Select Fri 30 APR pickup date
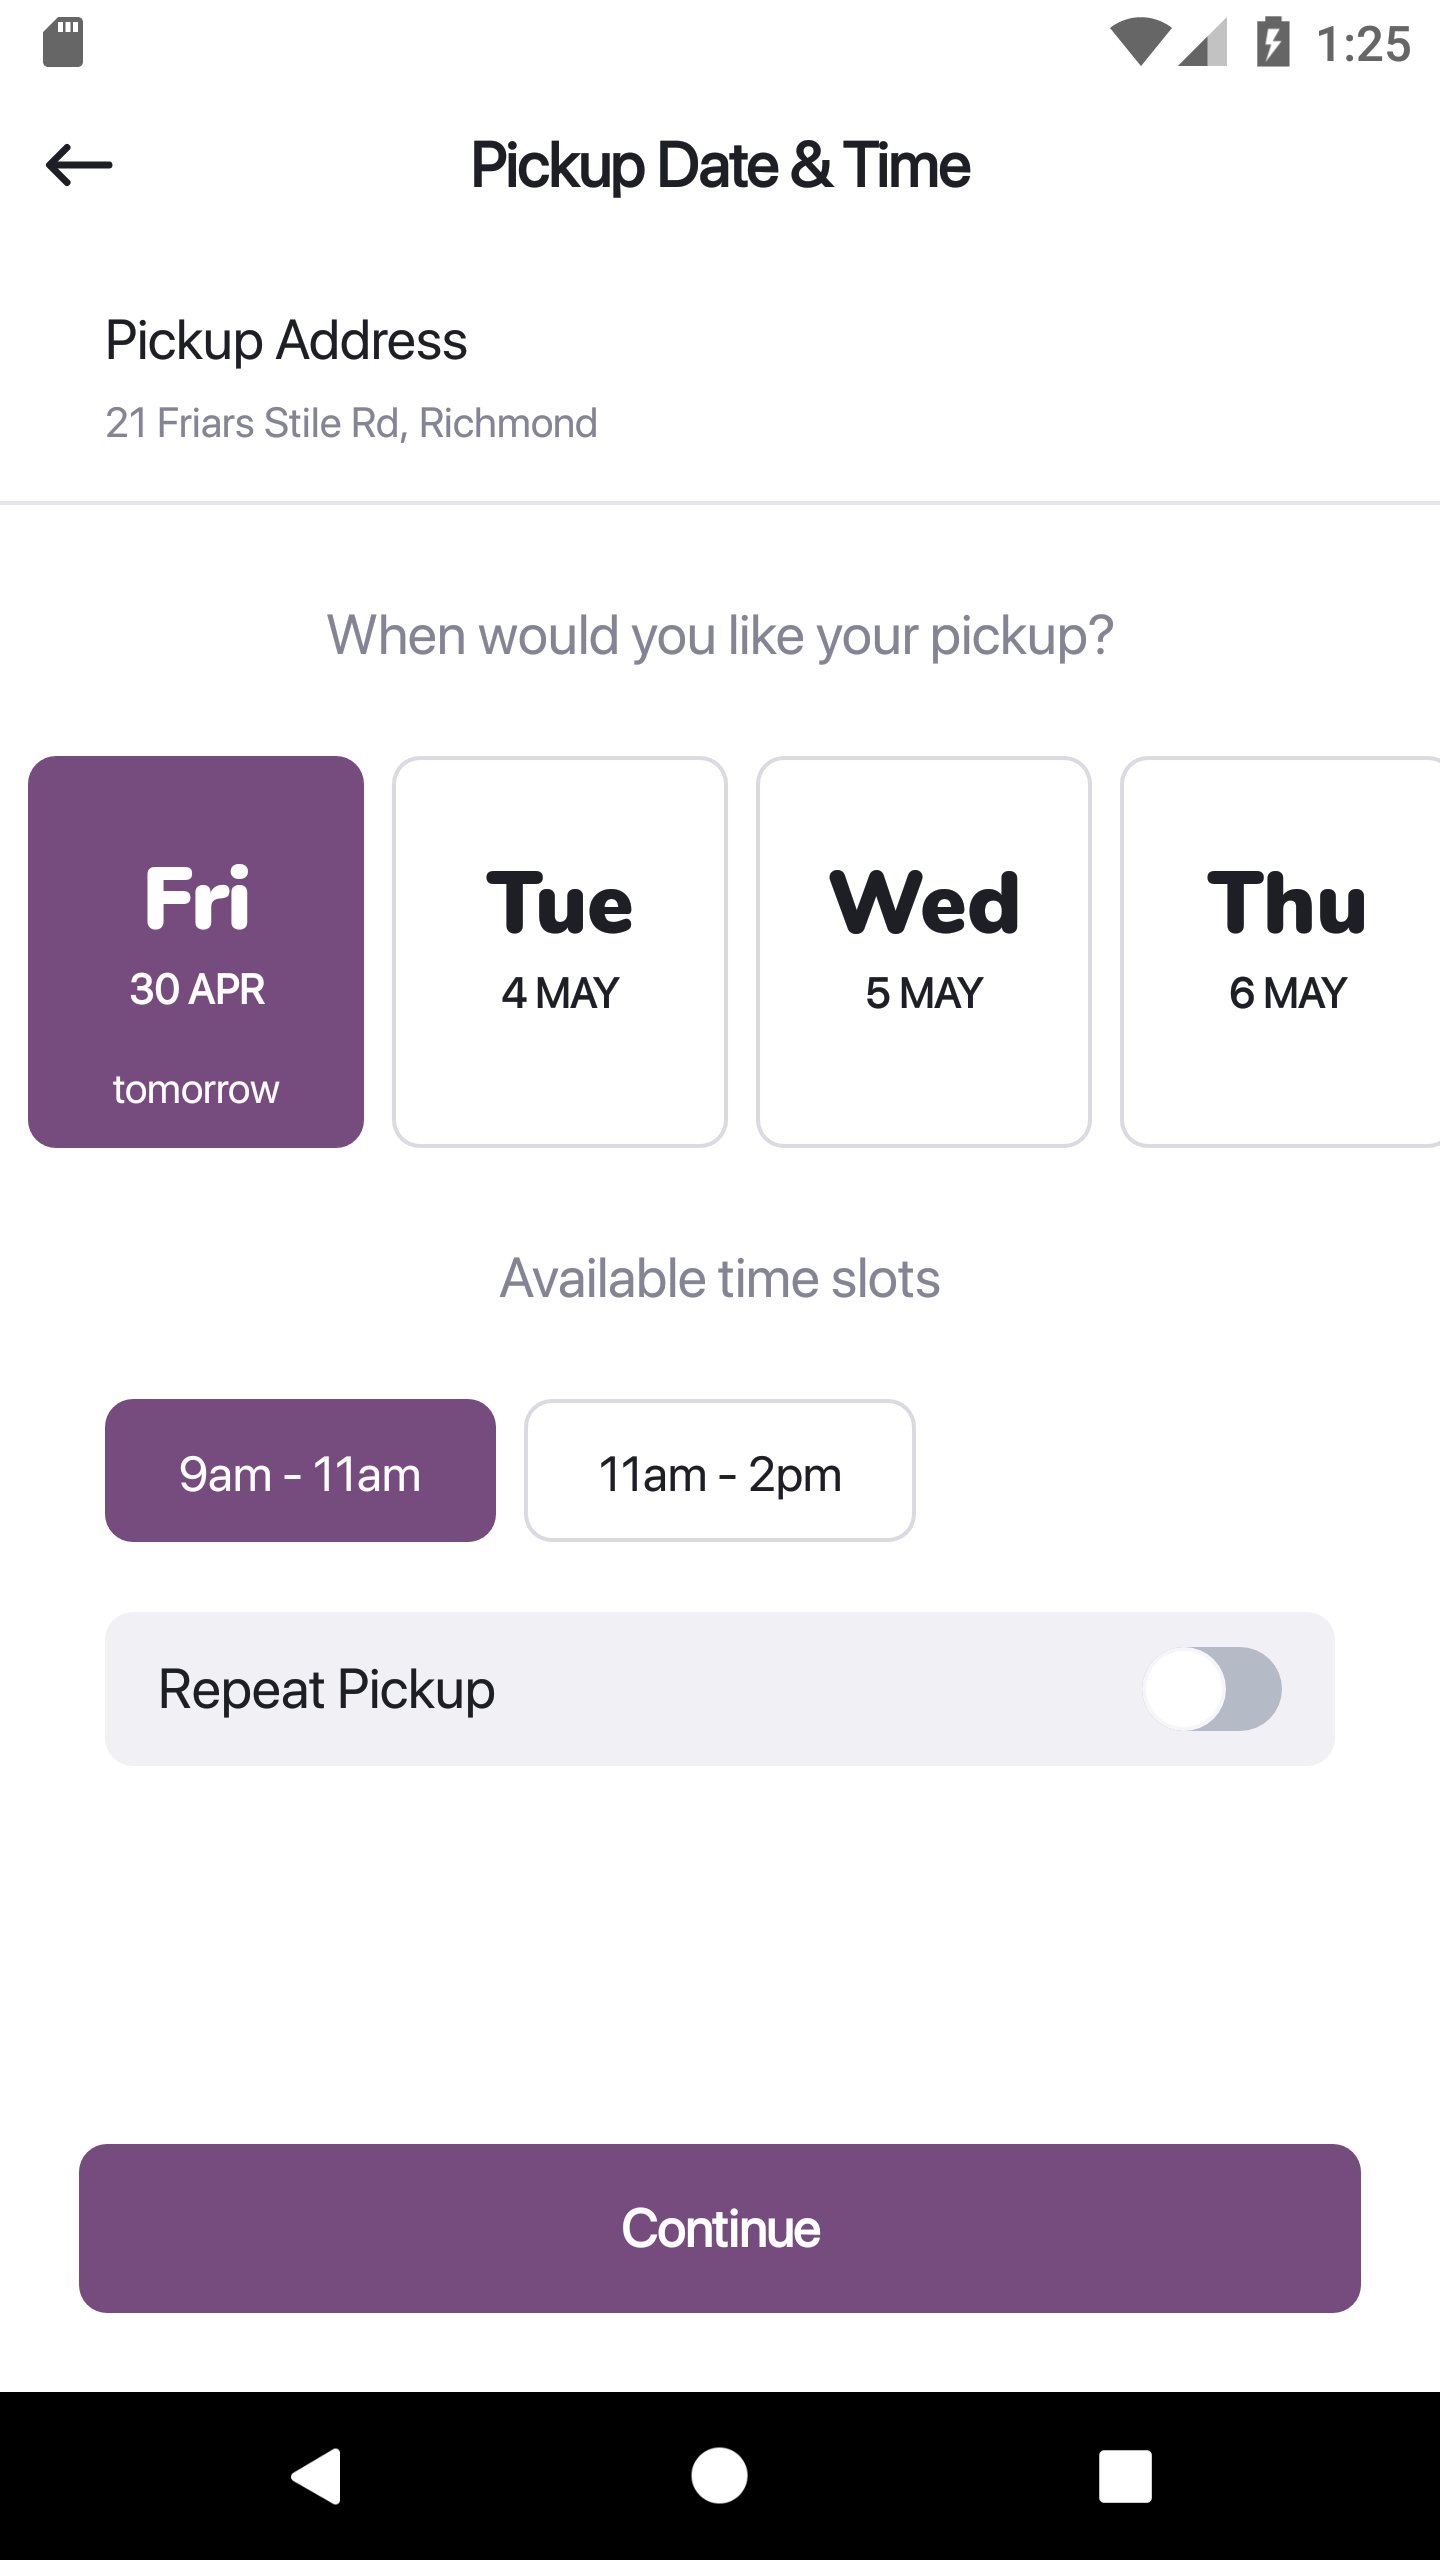 [x=196, y=952]
